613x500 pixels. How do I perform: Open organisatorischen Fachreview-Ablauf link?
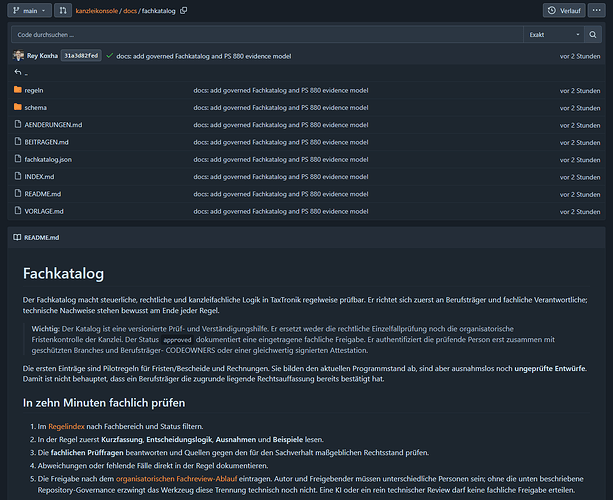coord(176,479)
